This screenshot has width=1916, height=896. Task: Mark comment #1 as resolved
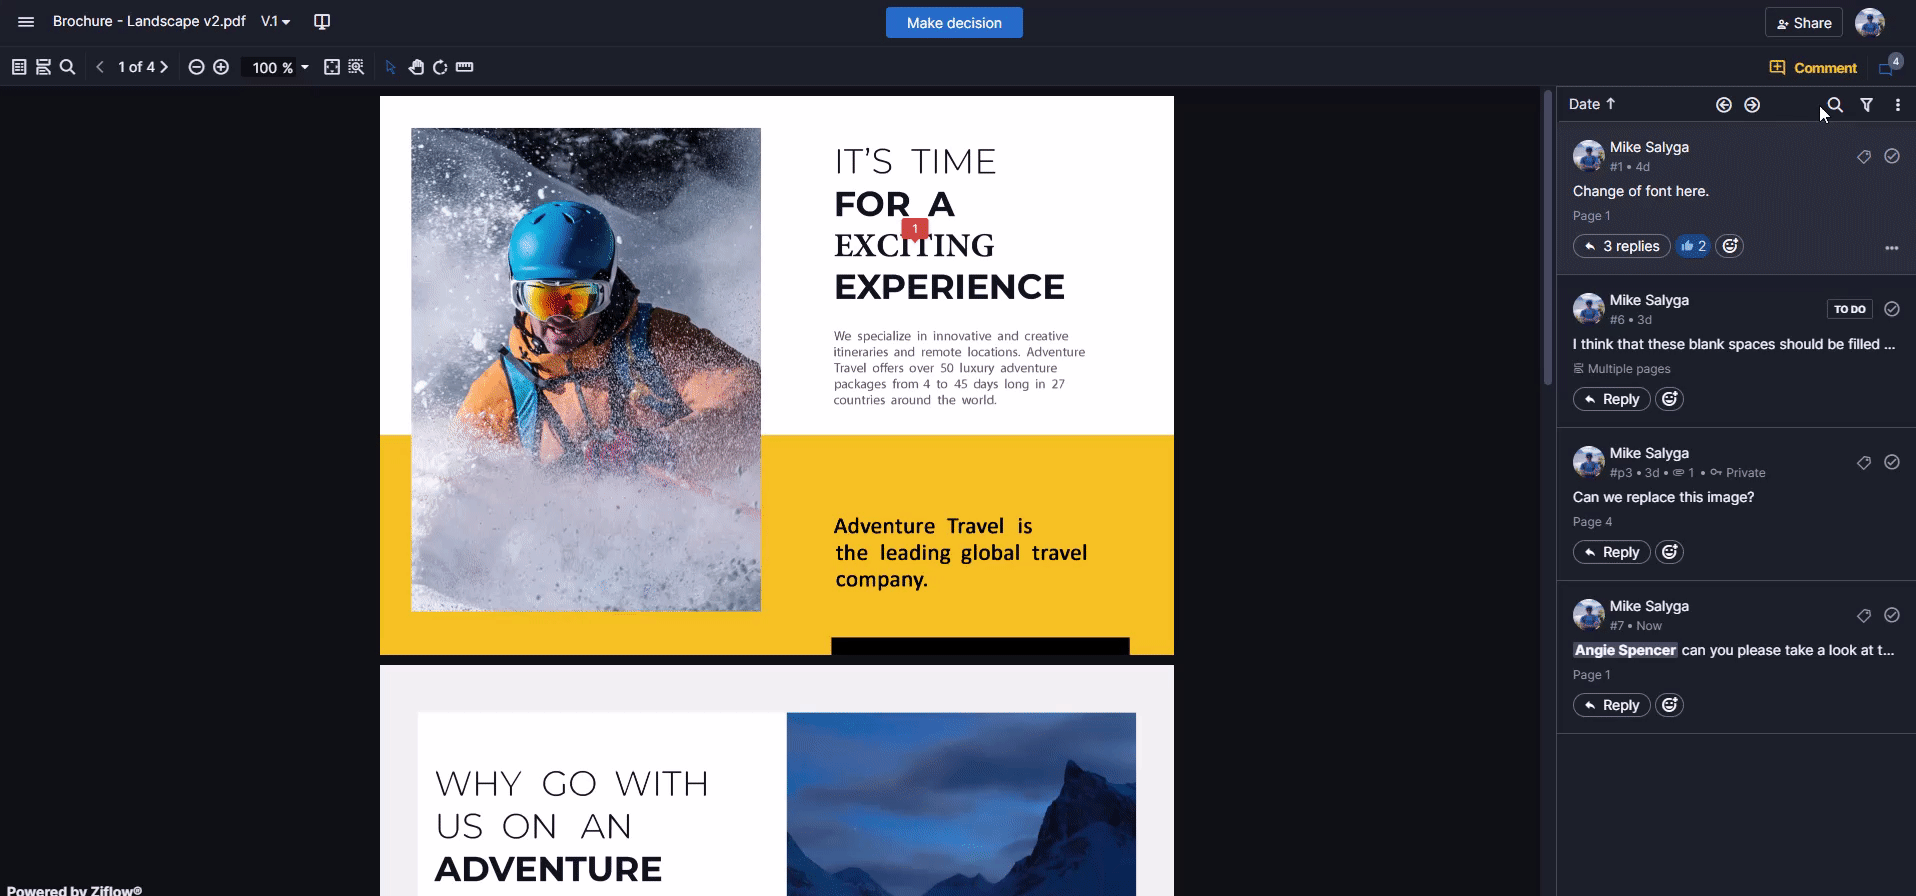[x=1892, y=156]
